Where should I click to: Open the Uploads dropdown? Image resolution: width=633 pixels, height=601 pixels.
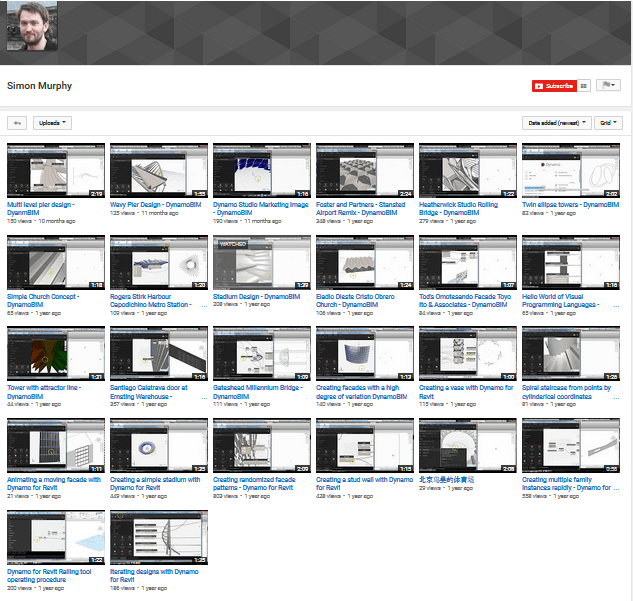(53, 123)
